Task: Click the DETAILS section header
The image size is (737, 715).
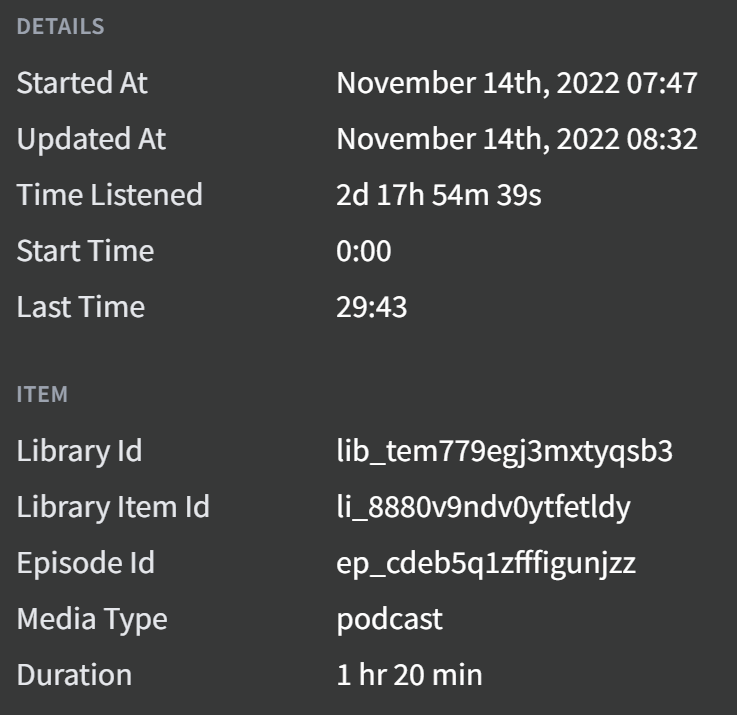Action: click(61, 27)
